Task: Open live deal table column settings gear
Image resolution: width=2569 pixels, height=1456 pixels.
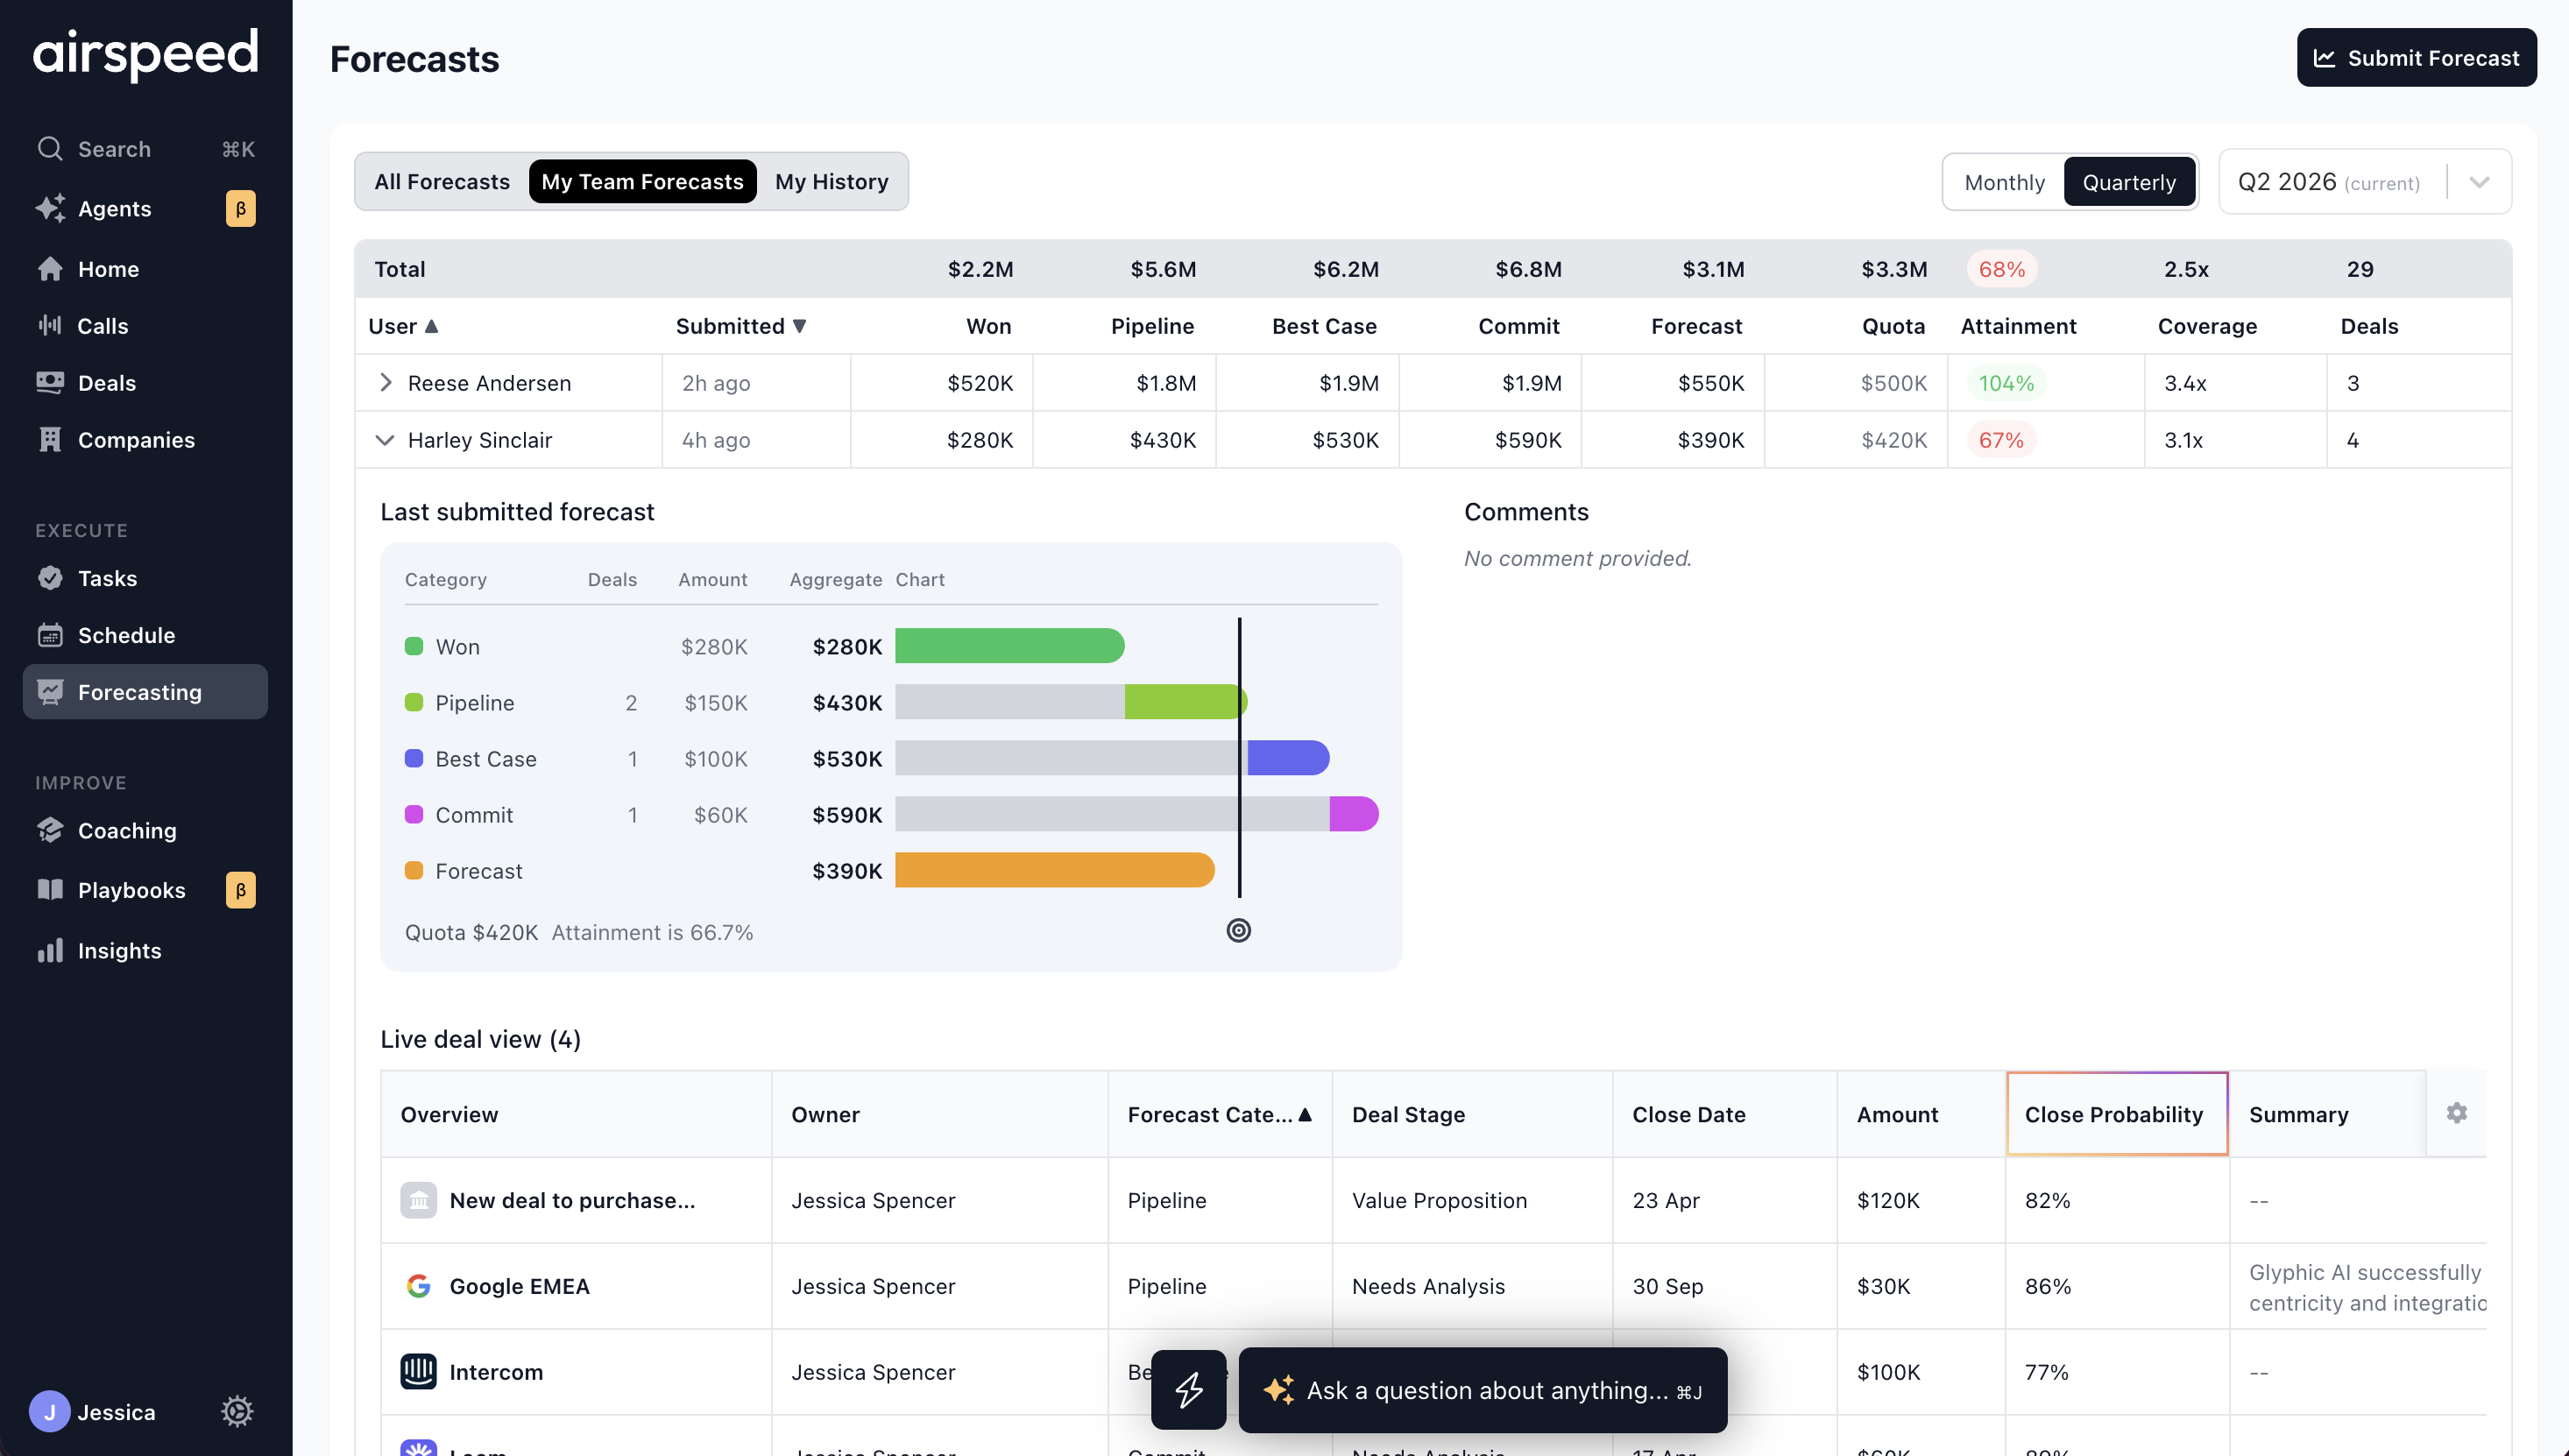Action: tap(2456, 1113)
